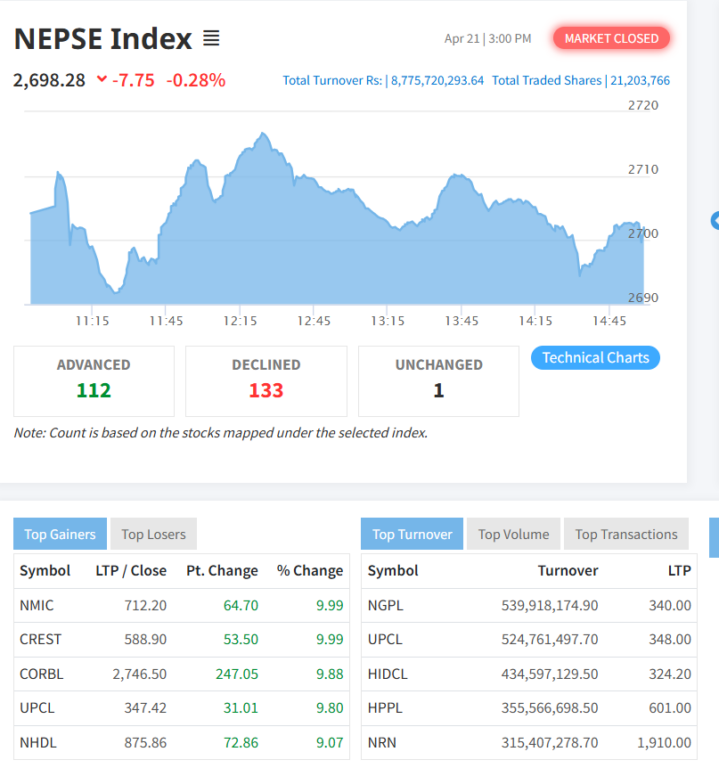
Task: Click the MARKET CLOSED badge
Action: pyautogui.click(x=611, y=39)
